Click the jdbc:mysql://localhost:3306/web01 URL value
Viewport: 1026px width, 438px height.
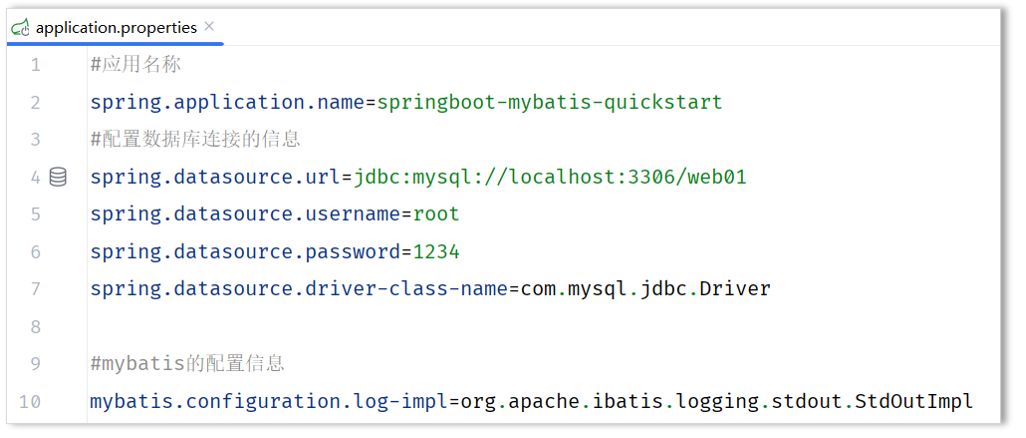tap(550, 177)
